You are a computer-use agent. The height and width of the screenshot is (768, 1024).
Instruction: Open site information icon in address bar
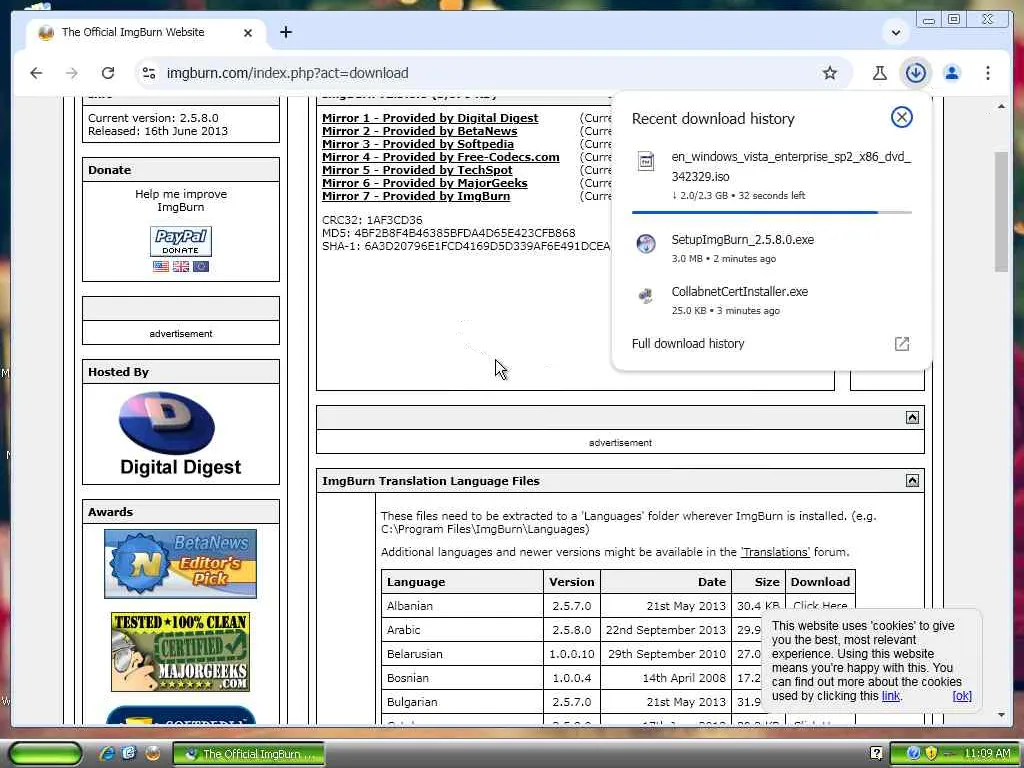click(x=149, y=73)
